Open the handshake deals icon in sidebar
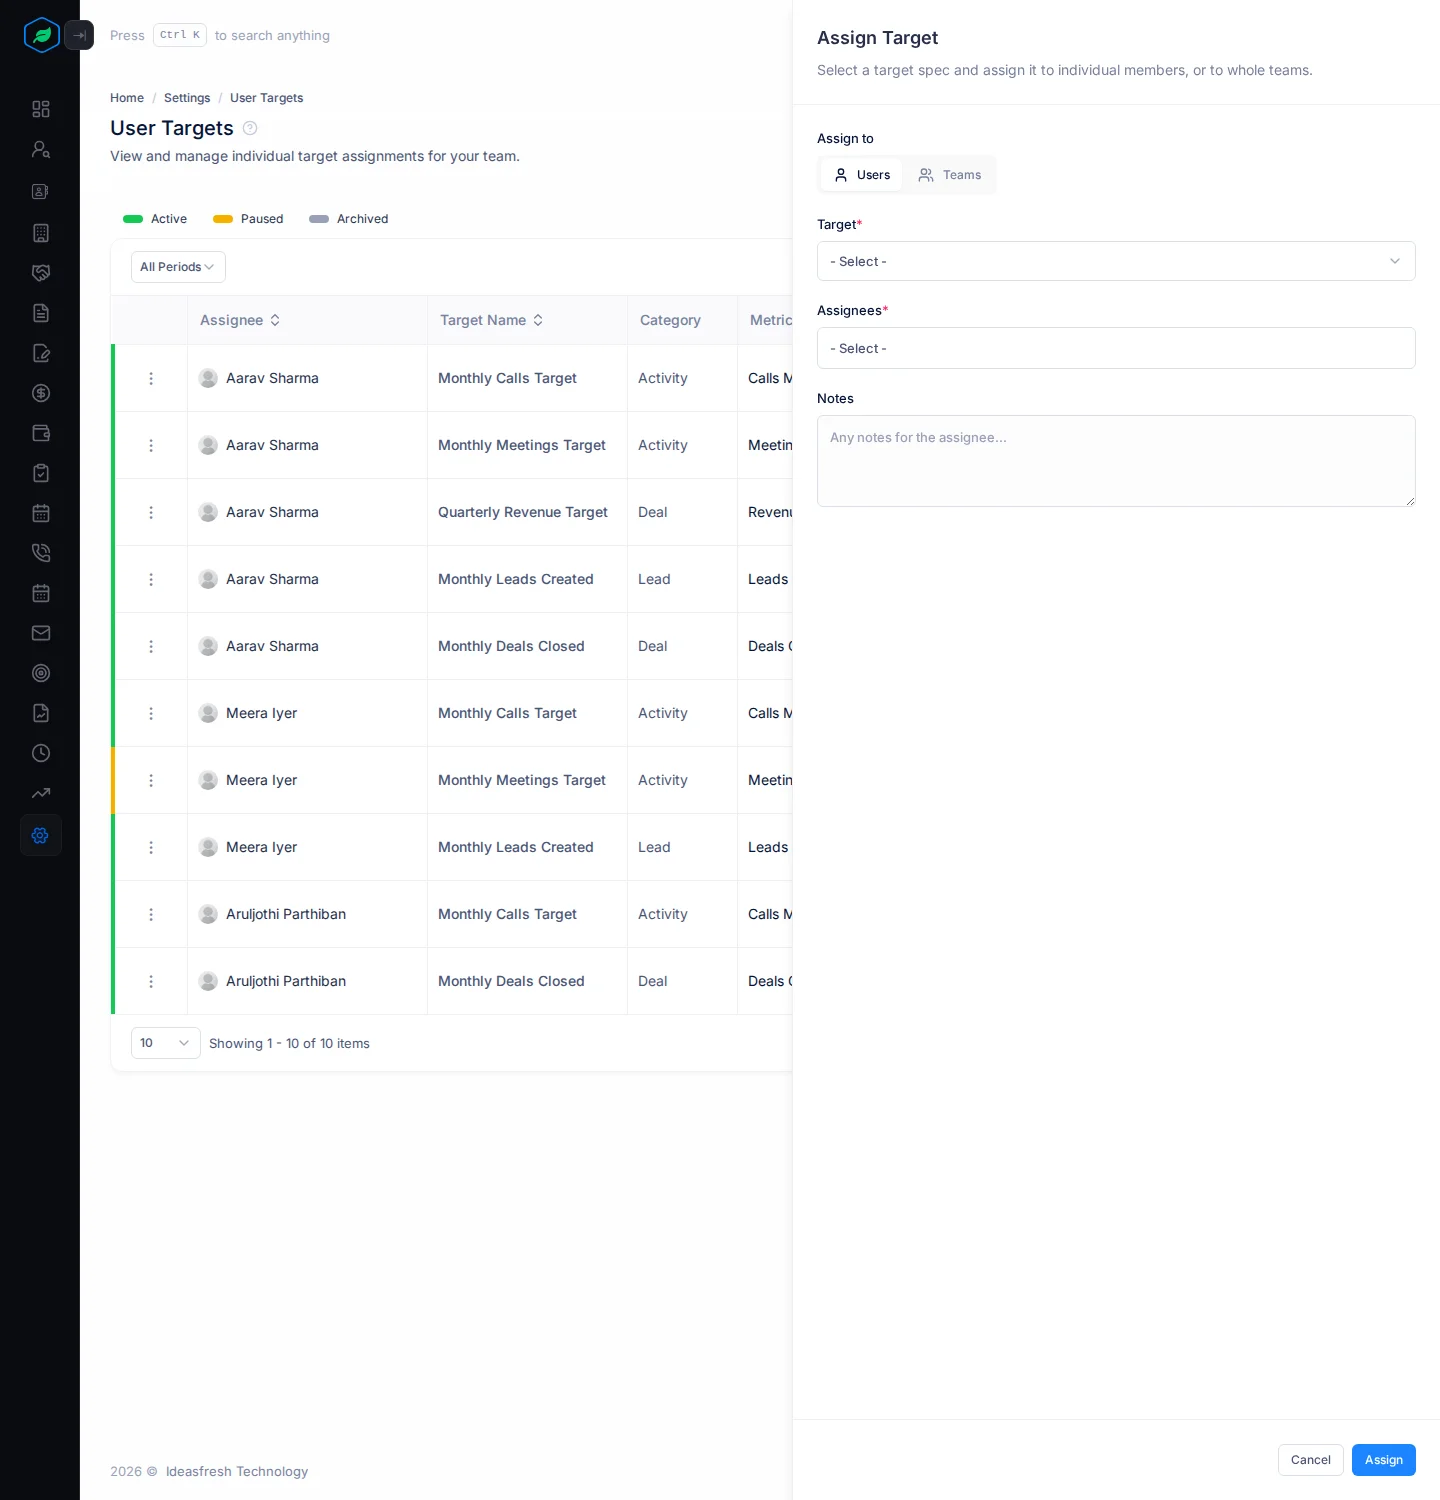 [41, 273]
